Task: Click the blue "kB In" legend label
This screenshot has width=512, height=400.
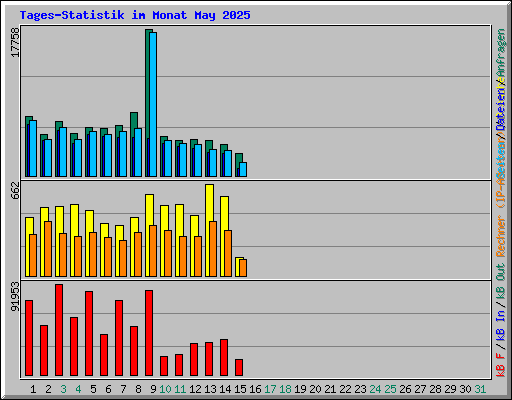Action: pyautogui.click(x=501, y=325)
